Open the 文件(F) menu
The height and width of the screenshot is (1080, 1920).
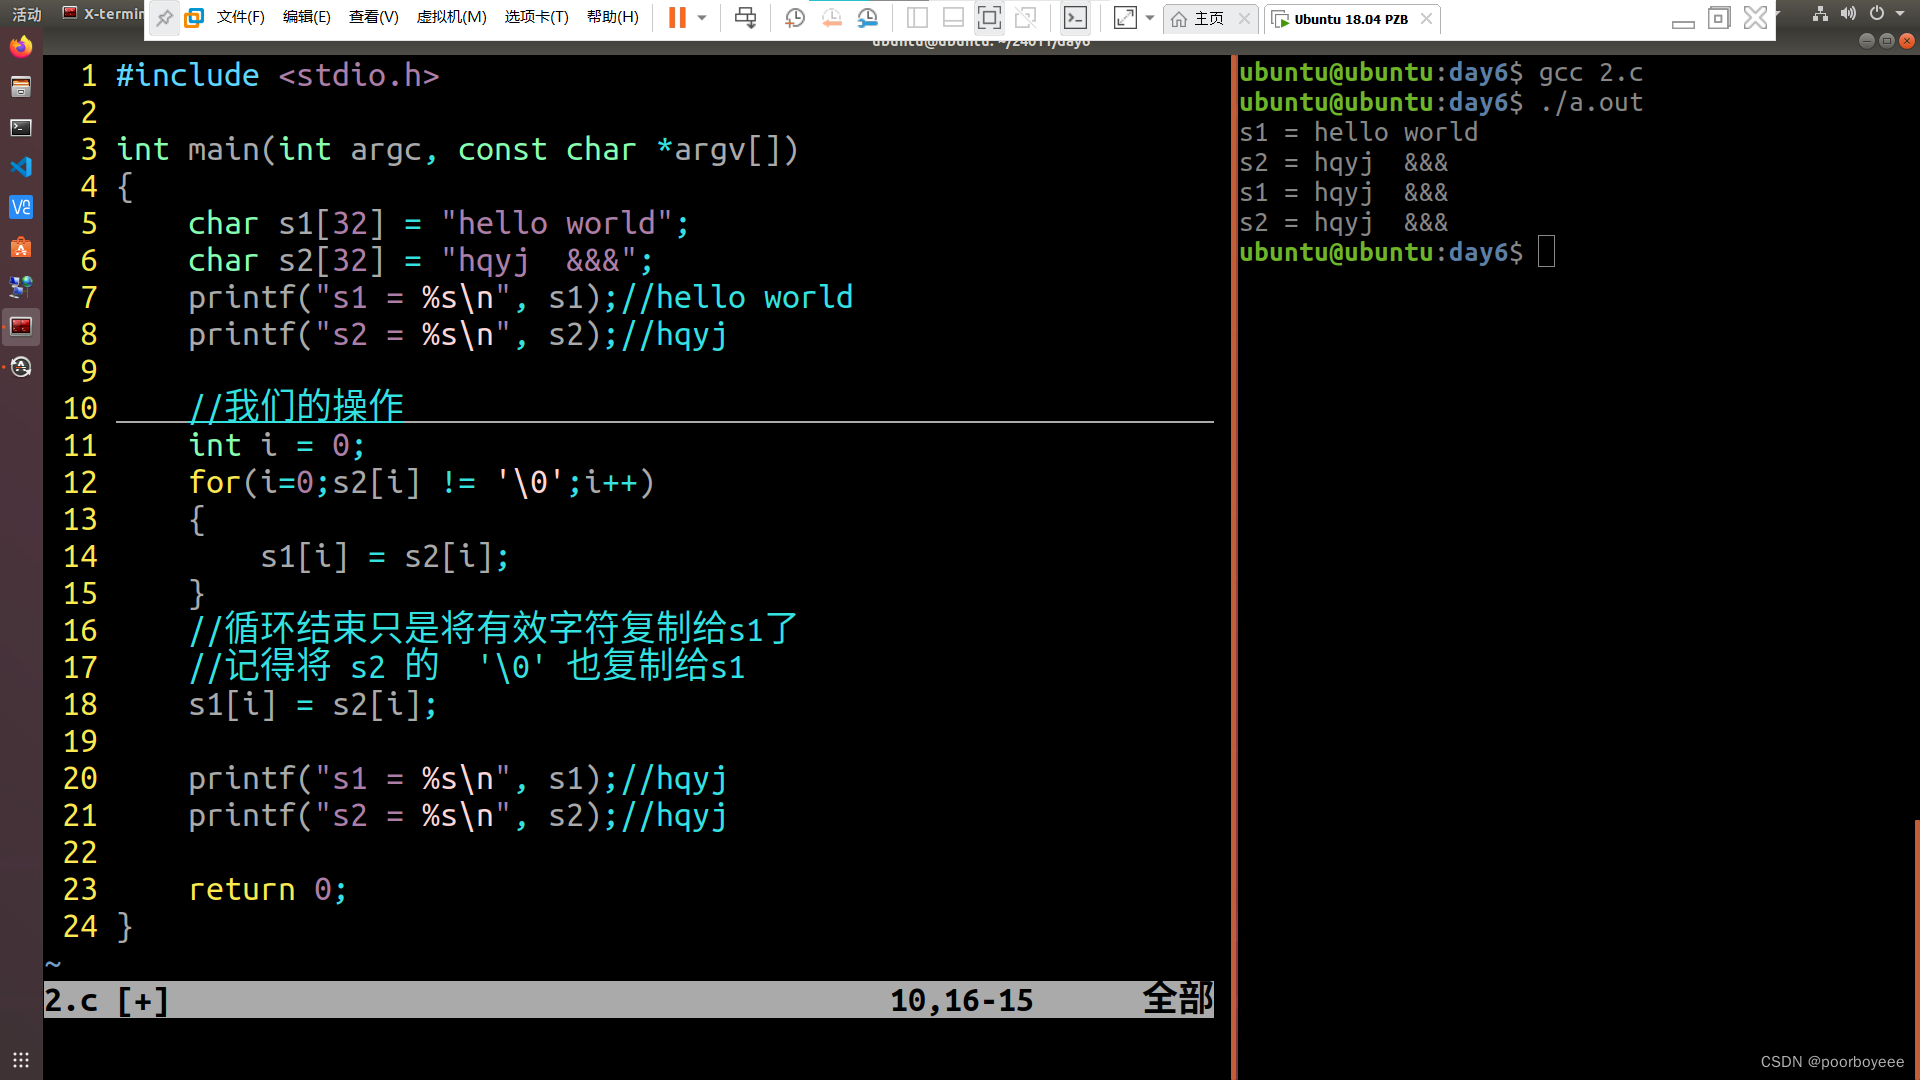tap(240, 18)
